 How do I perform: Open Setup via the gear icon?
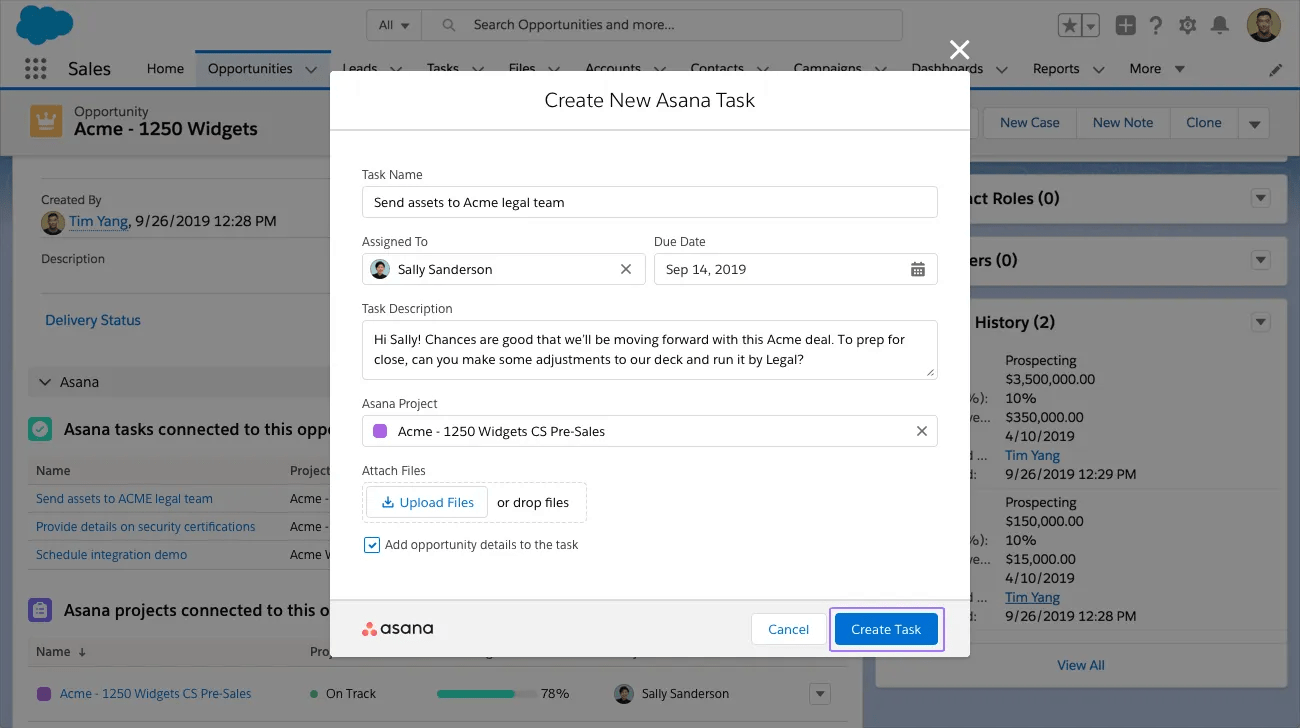coord(1187,26)
